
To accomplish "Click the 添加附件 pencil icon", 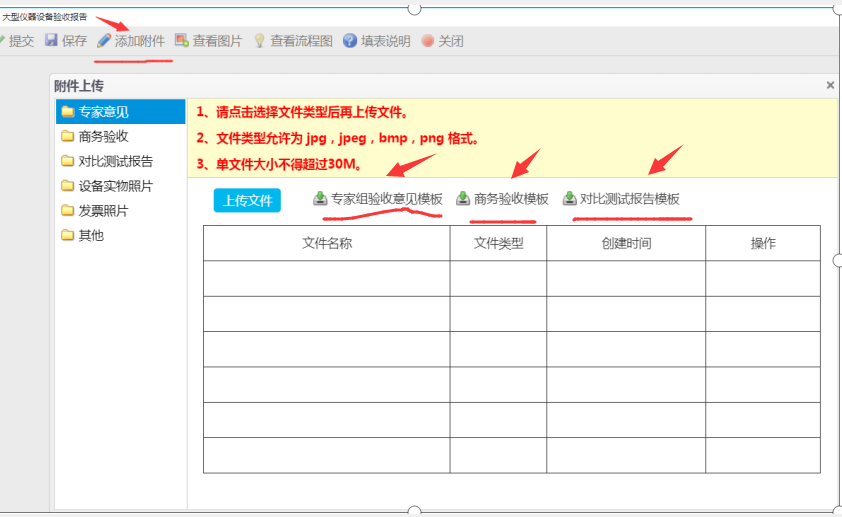I will click(104, 41).
